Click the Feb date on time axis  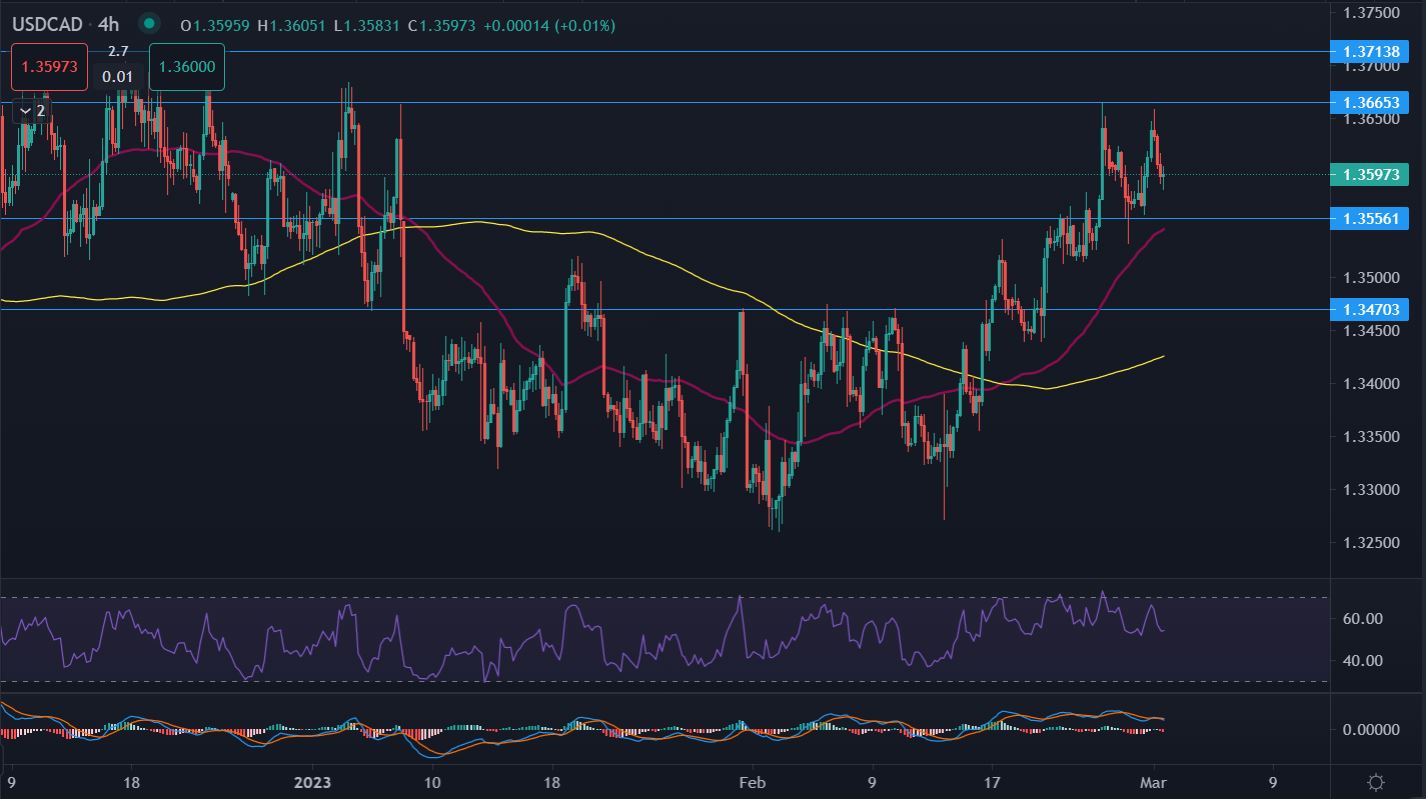(x=749, y=781)
